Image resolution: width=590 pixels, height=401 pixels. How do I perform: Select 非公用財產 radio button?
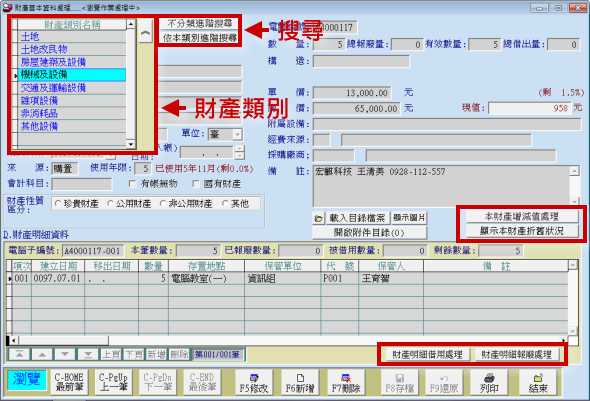click(x=163, y=204)
